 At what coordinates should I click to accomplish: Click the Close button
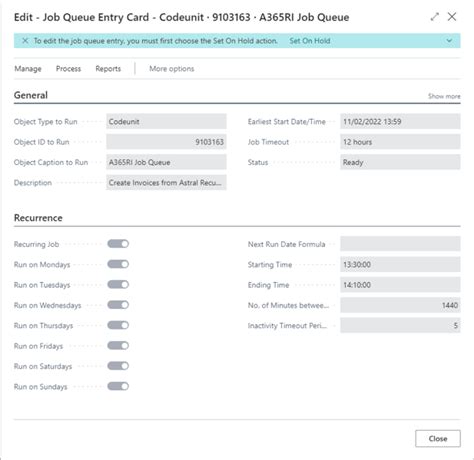[438, 438]
